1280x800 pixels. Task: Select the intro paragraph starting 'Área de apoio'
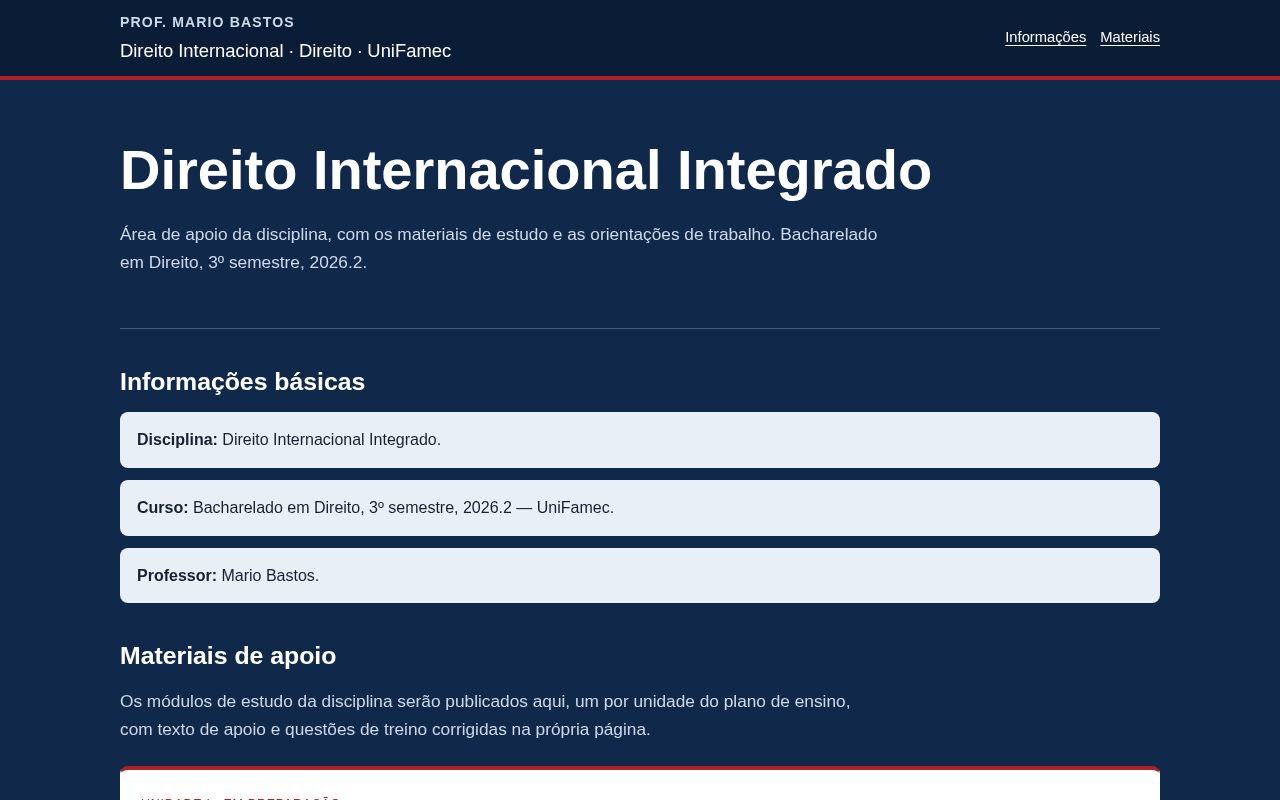click(x=499, y=248)
